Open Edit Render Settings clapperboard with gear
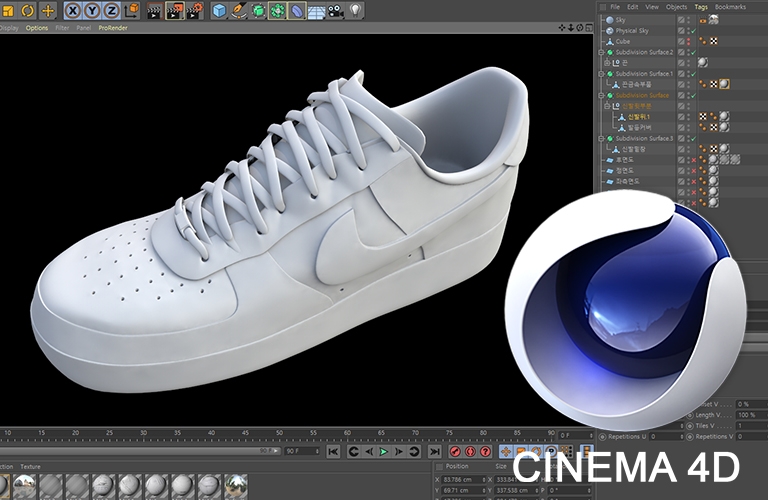Image resolution: width=768 pixels, height=500 pixels. point(195,11)
